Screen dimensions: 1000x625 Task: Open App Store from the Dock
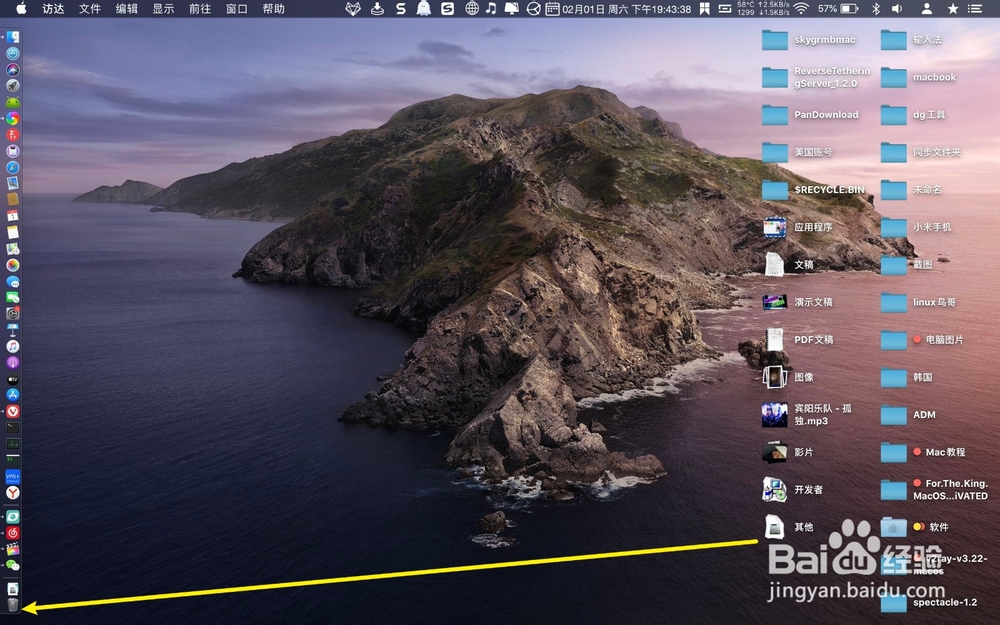coord(13,395)
